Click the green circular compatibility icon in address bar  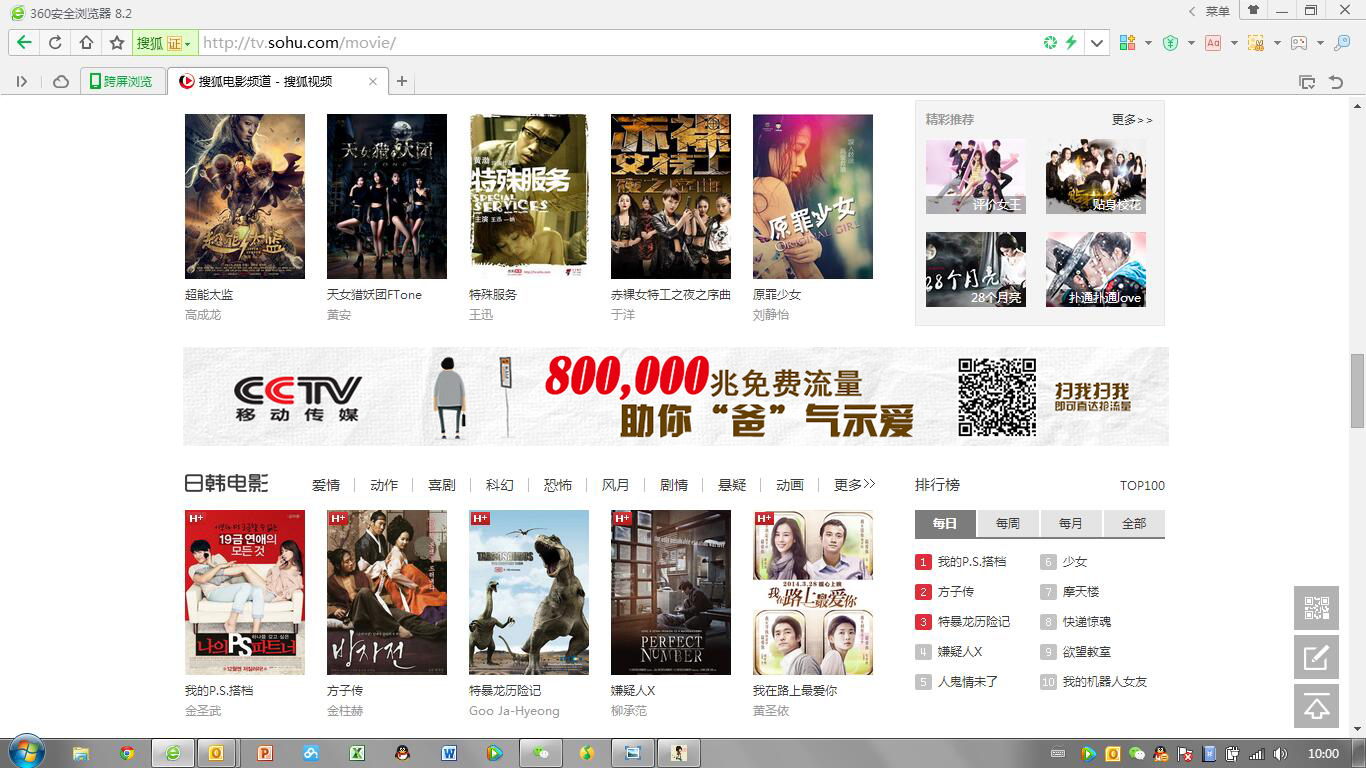(1050, 43)
